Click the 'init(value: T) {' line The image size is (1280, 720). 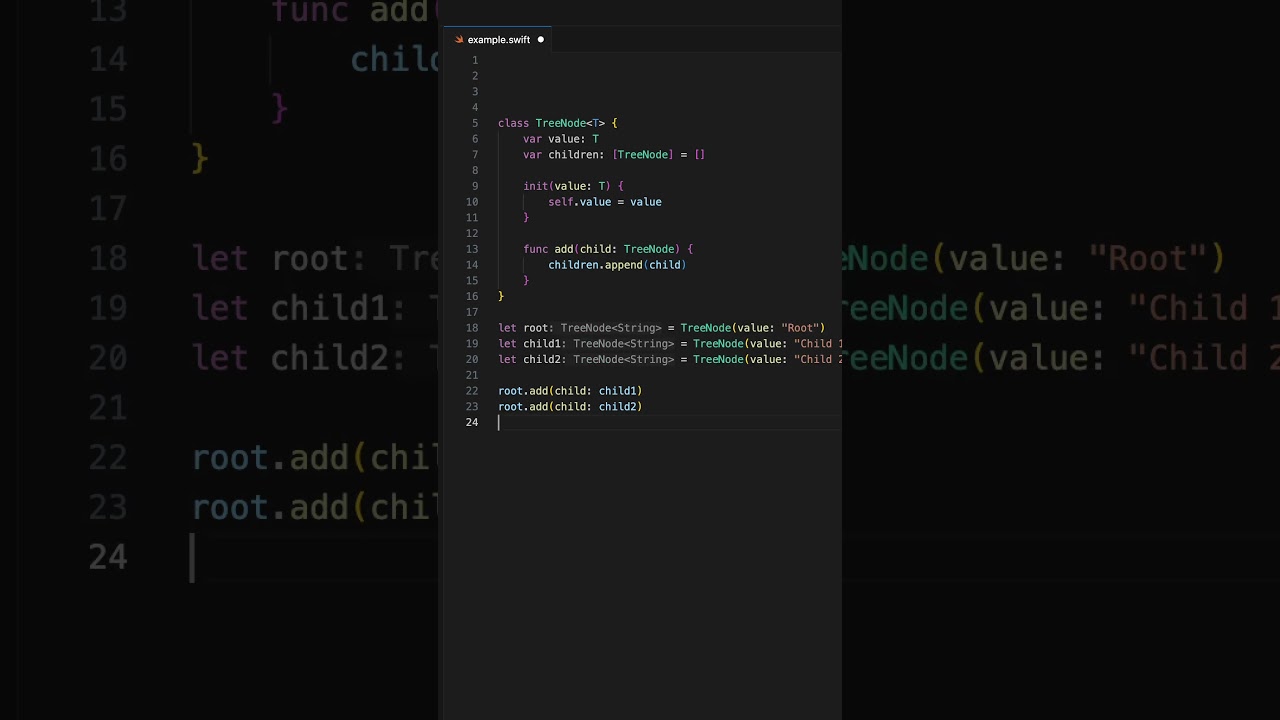(573, 186)
